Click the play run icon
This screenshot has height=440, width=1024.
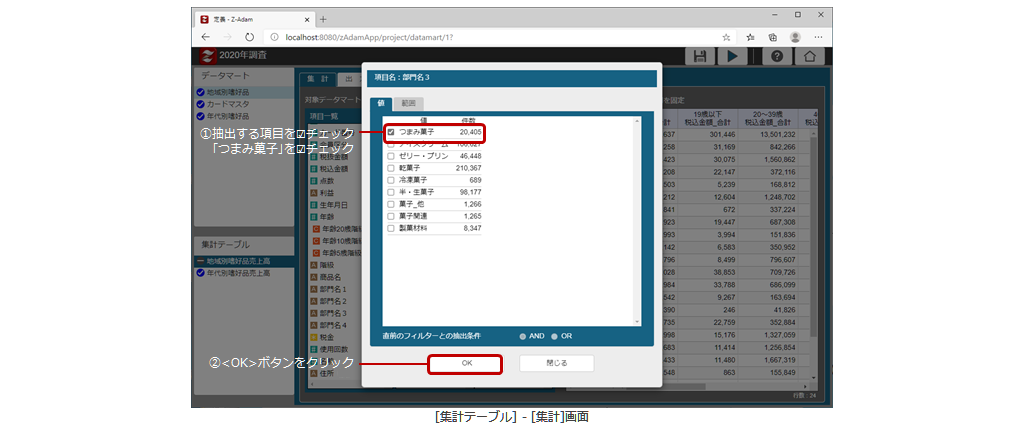tap(733, 56)
